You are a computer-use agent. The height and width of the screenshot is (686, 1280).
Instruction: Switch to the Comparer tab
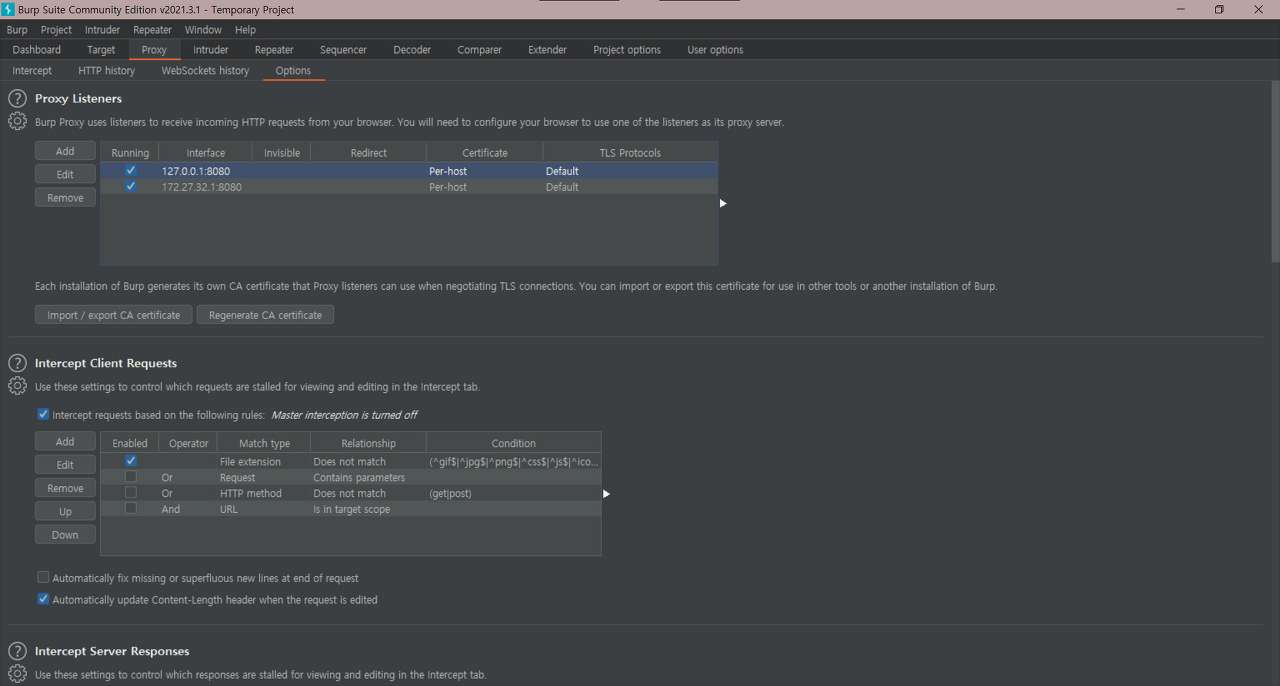[480, 50]
